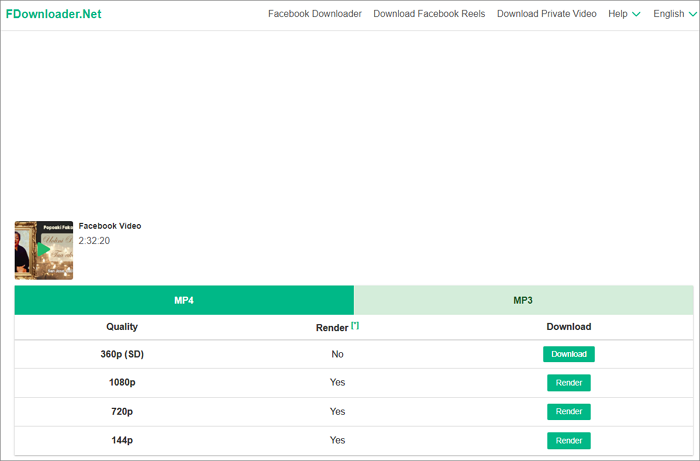Screen dimensions: 700x461
Task: Click the FDownloader.Net logo
Action: click(x=54, y=15)
